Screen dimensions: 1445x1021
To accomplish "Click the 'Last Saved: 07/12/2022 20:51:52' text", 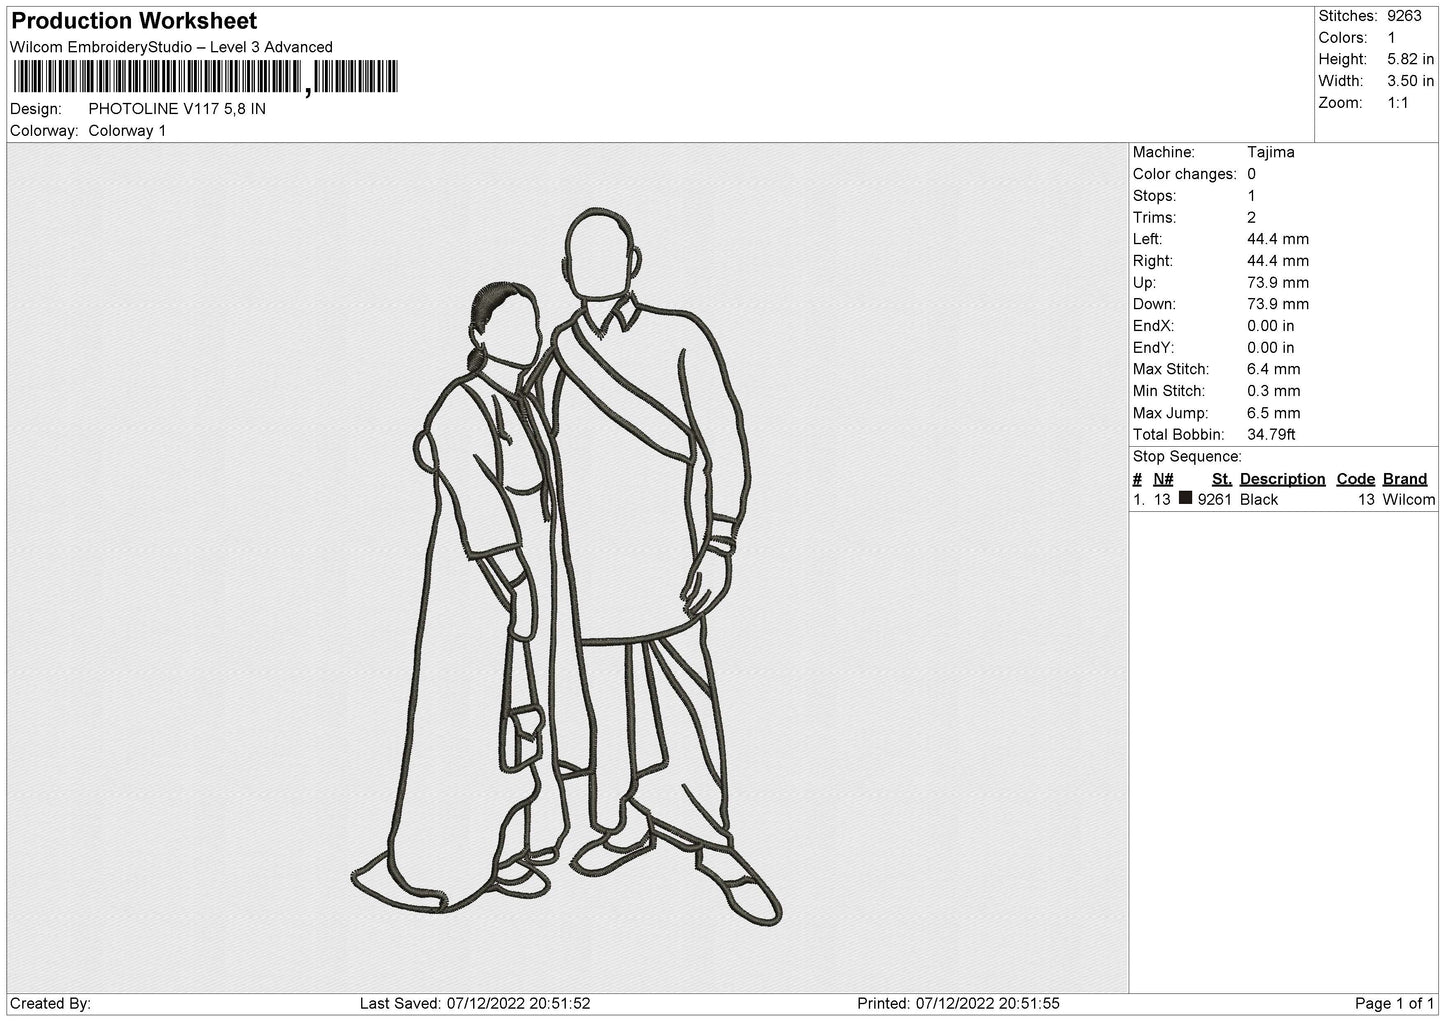I will pos(475,1004).
